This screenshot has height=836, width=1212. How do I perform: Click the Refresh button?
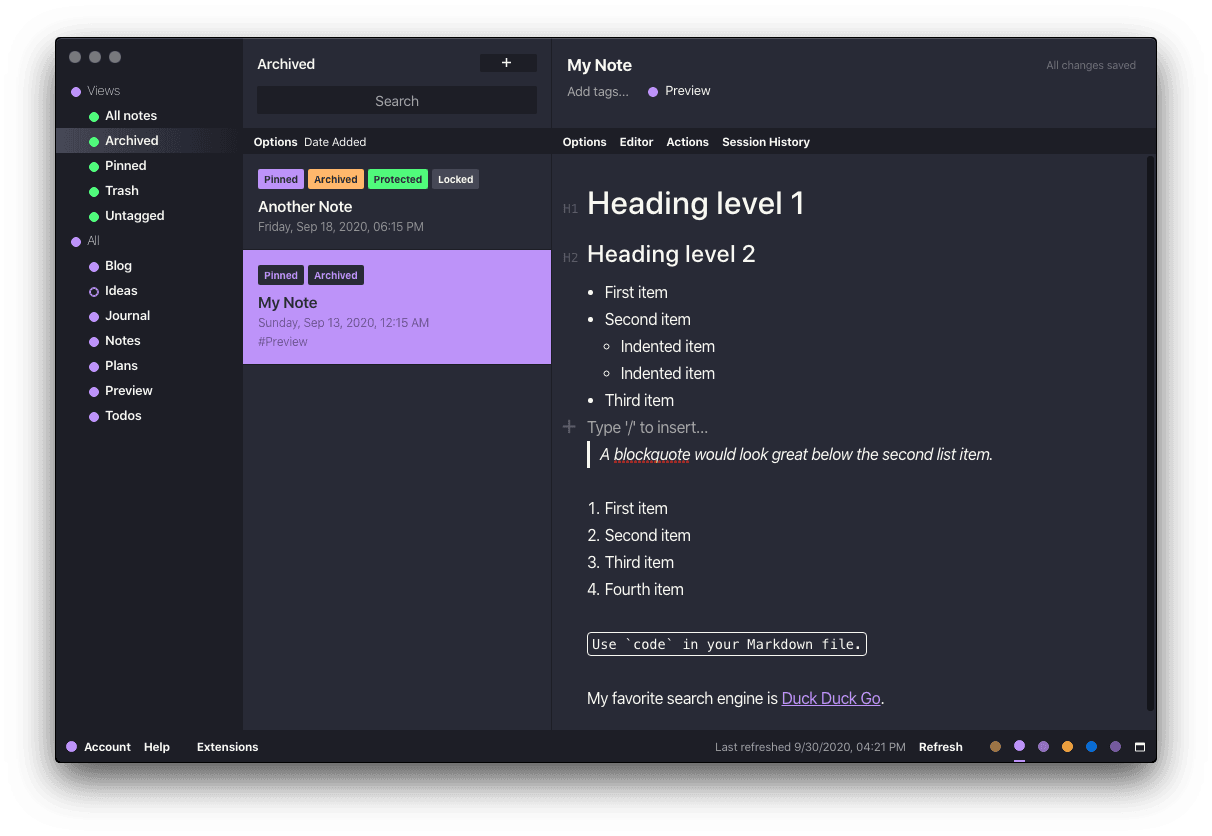point(940,747)
